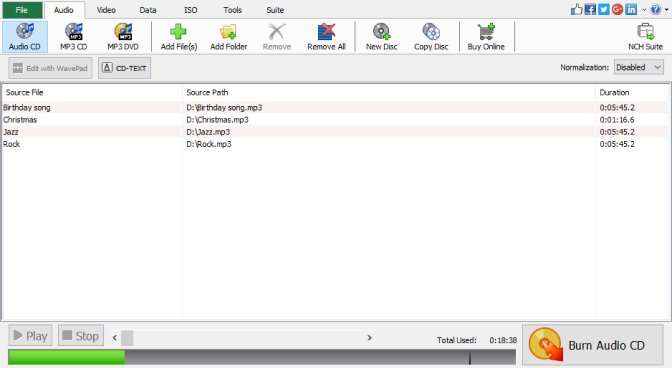Switch to the ISO tab

coord(191,10)
